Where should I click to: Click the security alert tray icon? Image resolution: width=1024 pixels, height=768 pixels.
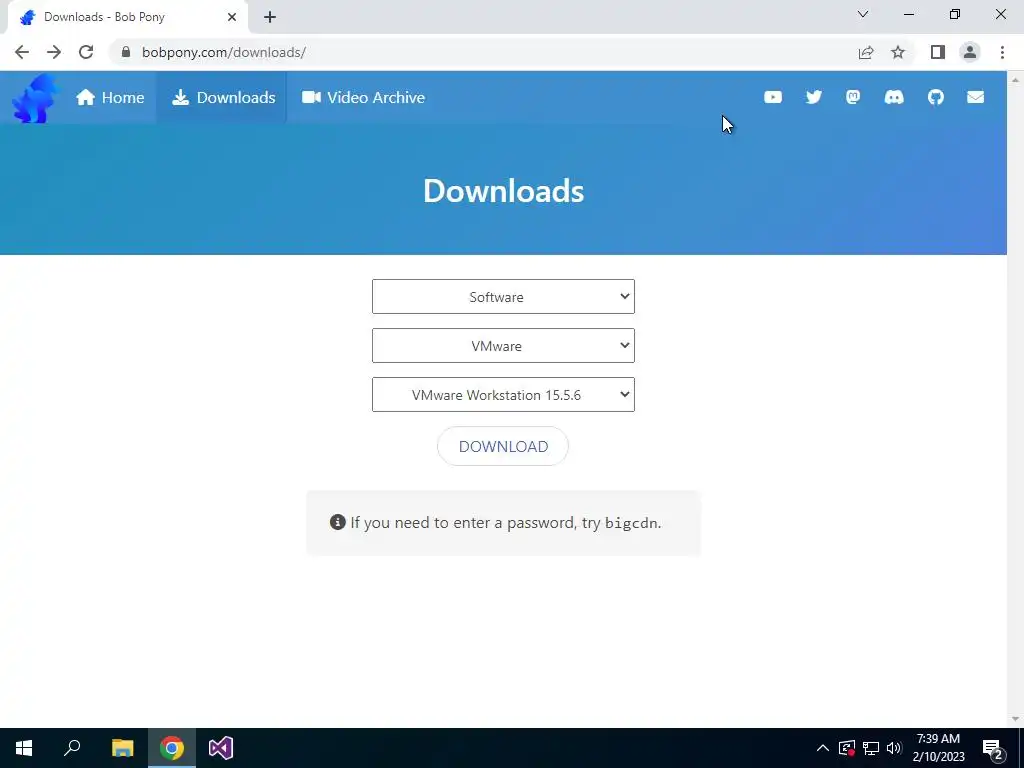(x=847, y=748)
